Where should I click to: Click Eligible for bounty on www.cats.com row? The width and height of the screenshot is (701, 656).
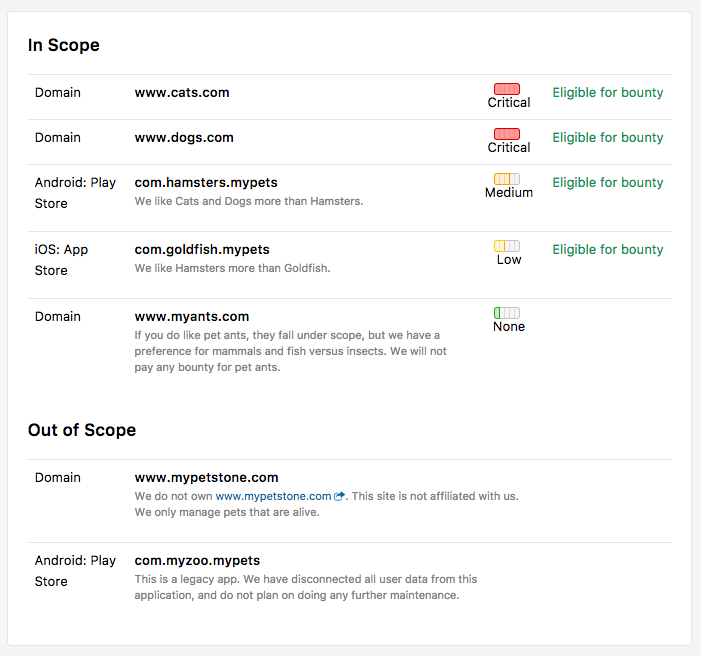[x=607, y=93]
